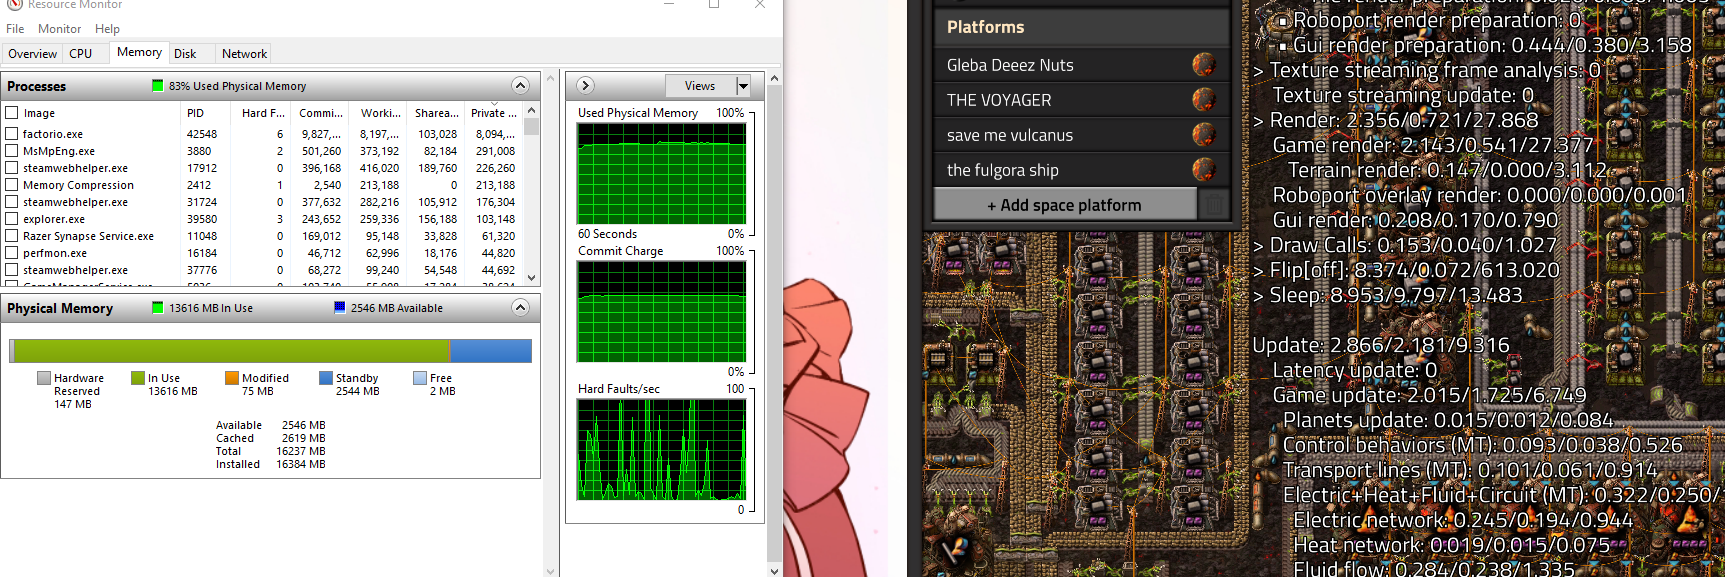Screen dimensions: 1725x577
Task: Click "Texture streaming update: 0" in Factorio debug
Action: coord(1402,95)
